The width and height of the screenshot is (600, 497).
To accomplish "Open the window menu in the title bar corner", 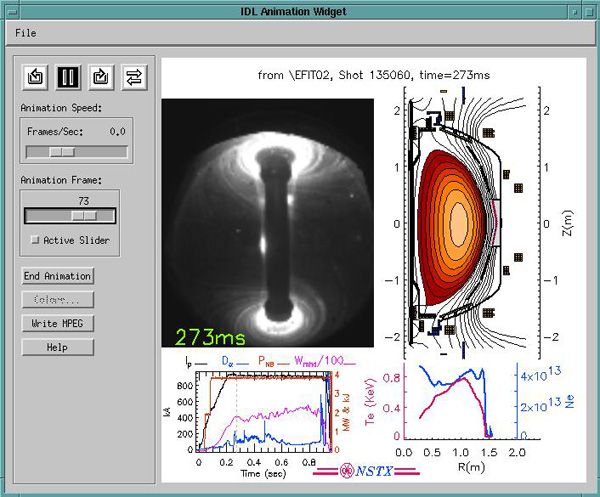I will [x=13, y=11].
